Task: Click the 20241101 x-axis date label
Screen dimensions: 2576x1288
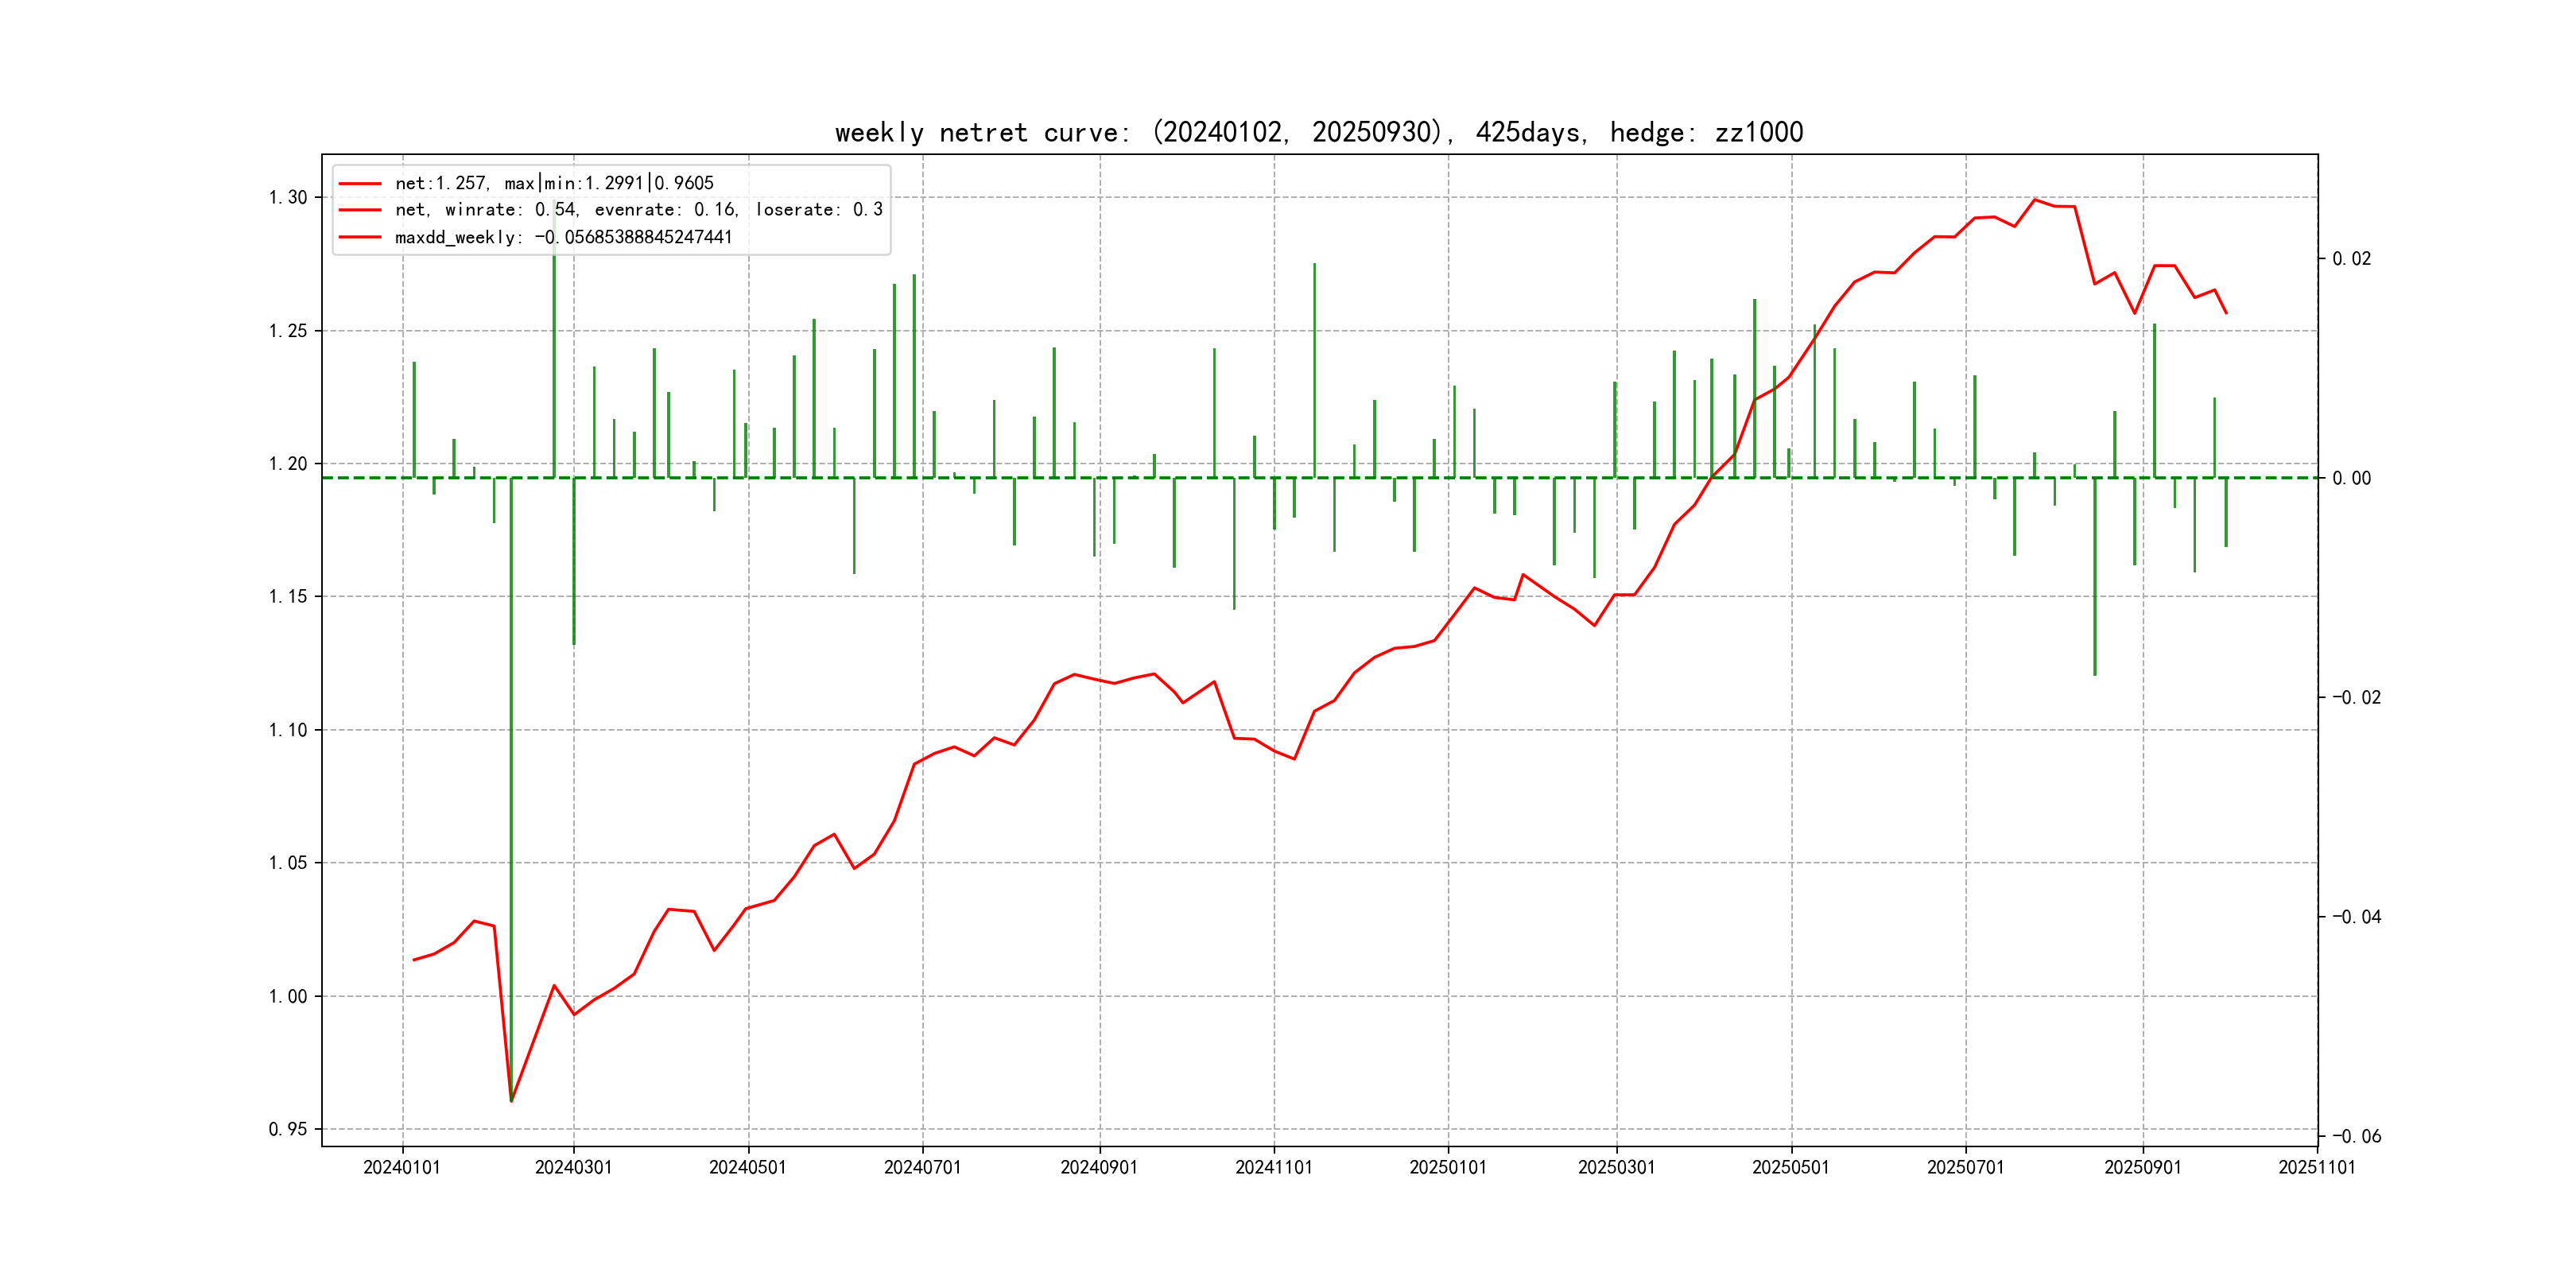Action: 1273,1168
